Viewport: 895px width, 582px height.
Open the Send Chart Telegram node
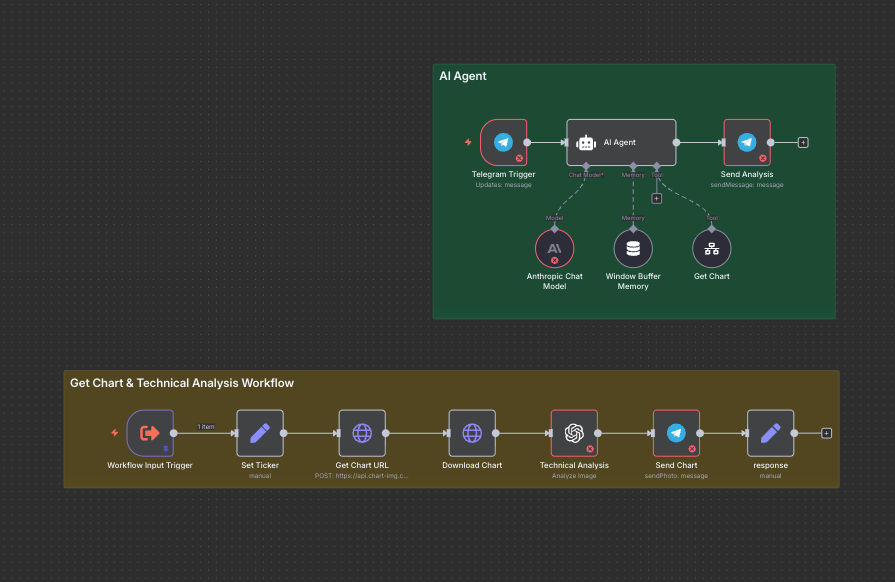coord(676,433)
